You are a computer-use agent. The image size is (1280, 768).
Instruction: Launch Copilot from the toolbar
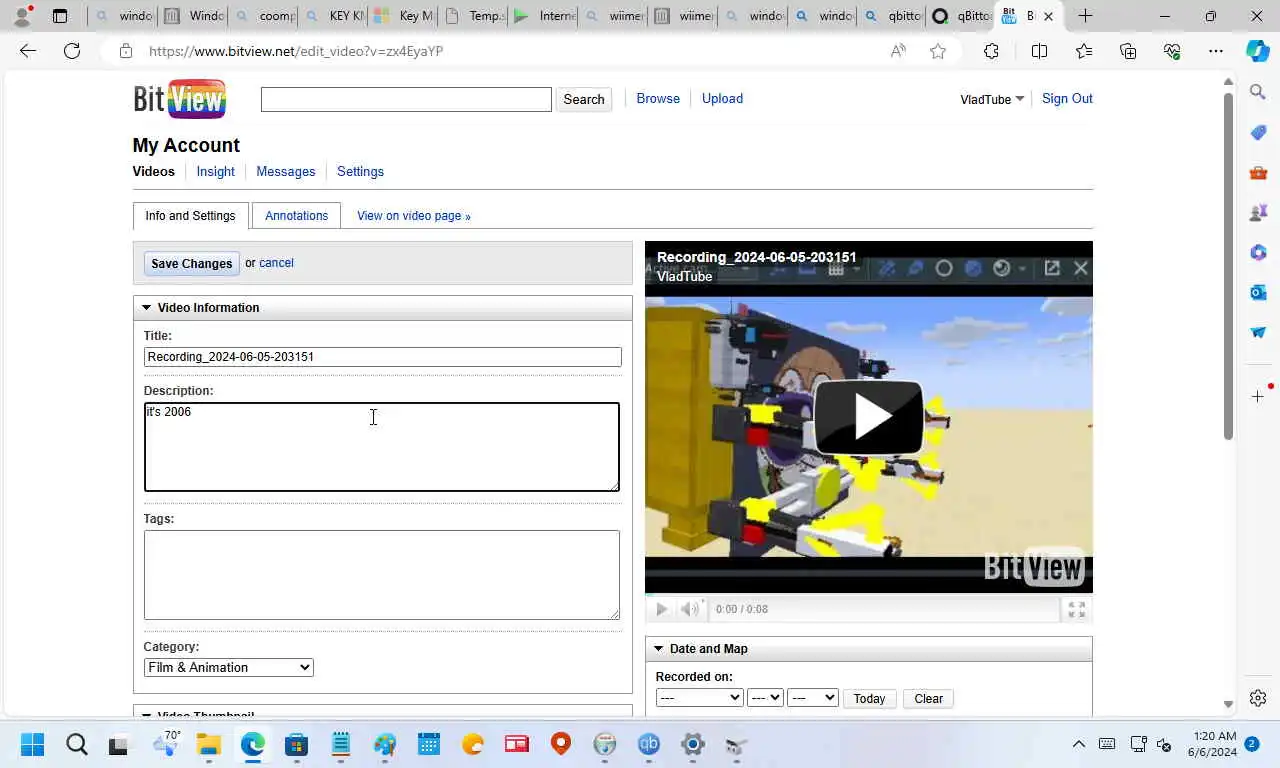coord(1258,51)
